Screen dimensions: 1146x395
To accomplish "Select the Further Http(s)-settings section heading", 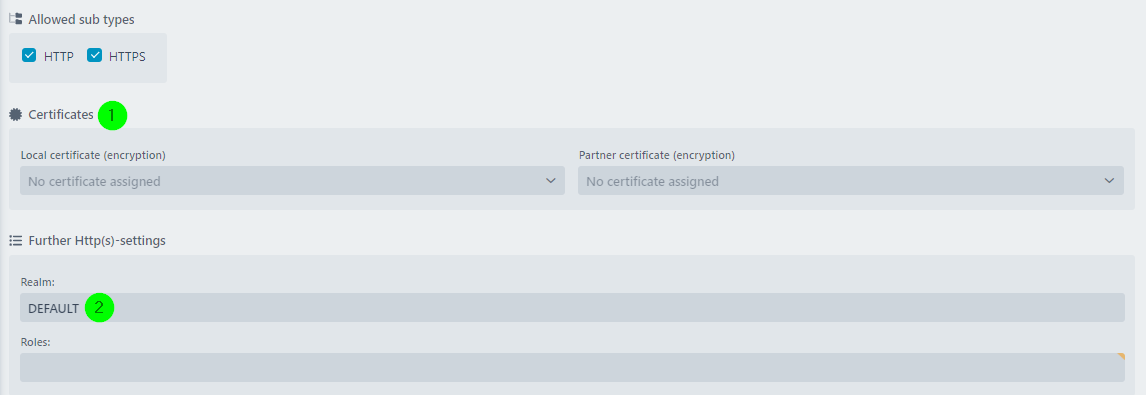I will point(97,241).
